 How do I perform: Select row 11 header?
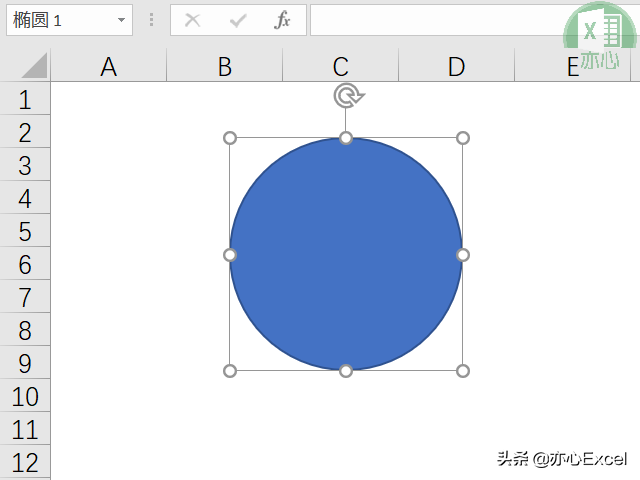25,429
